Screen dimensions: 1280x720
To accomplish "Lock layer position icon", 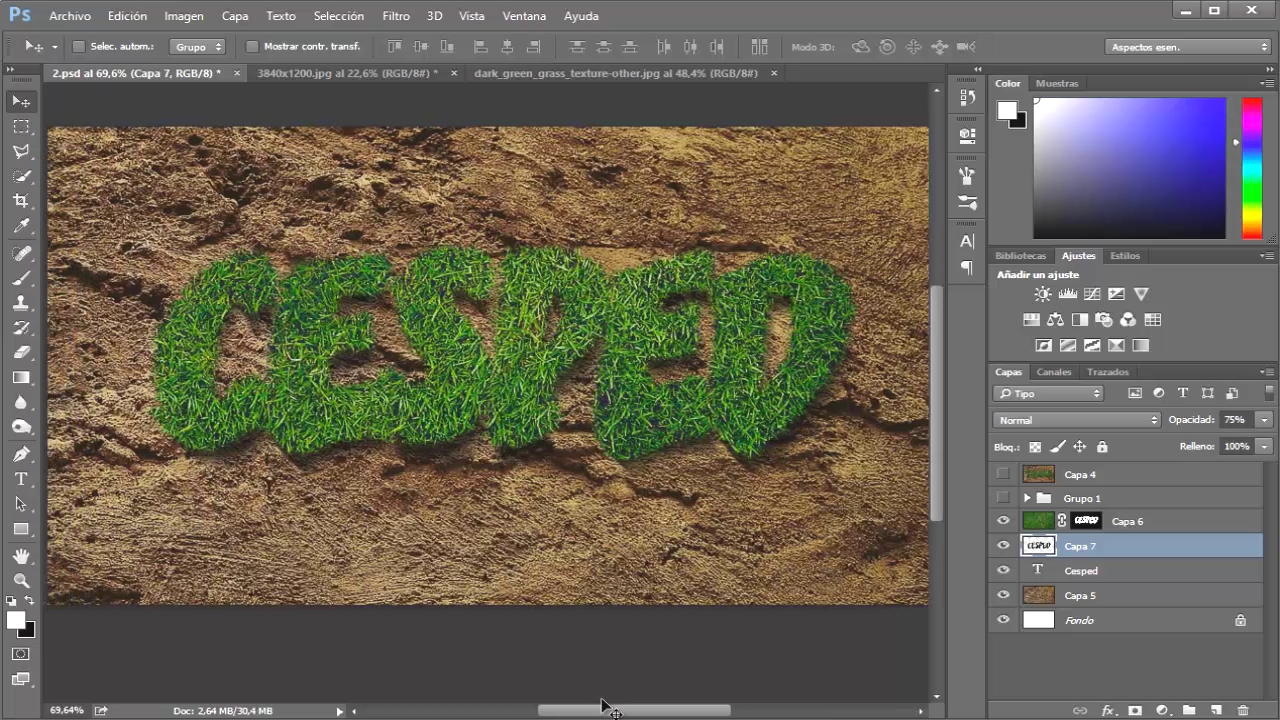I will pyautogui.click(x=1079, y=447).
